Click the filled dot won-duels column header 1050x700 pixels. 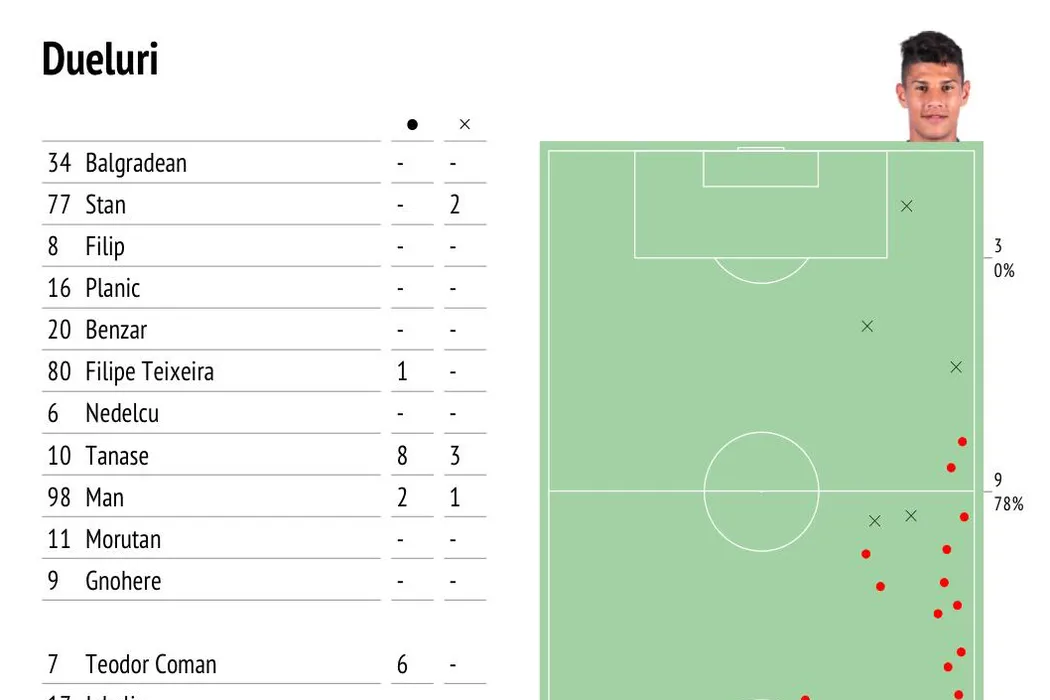[412, 125]
